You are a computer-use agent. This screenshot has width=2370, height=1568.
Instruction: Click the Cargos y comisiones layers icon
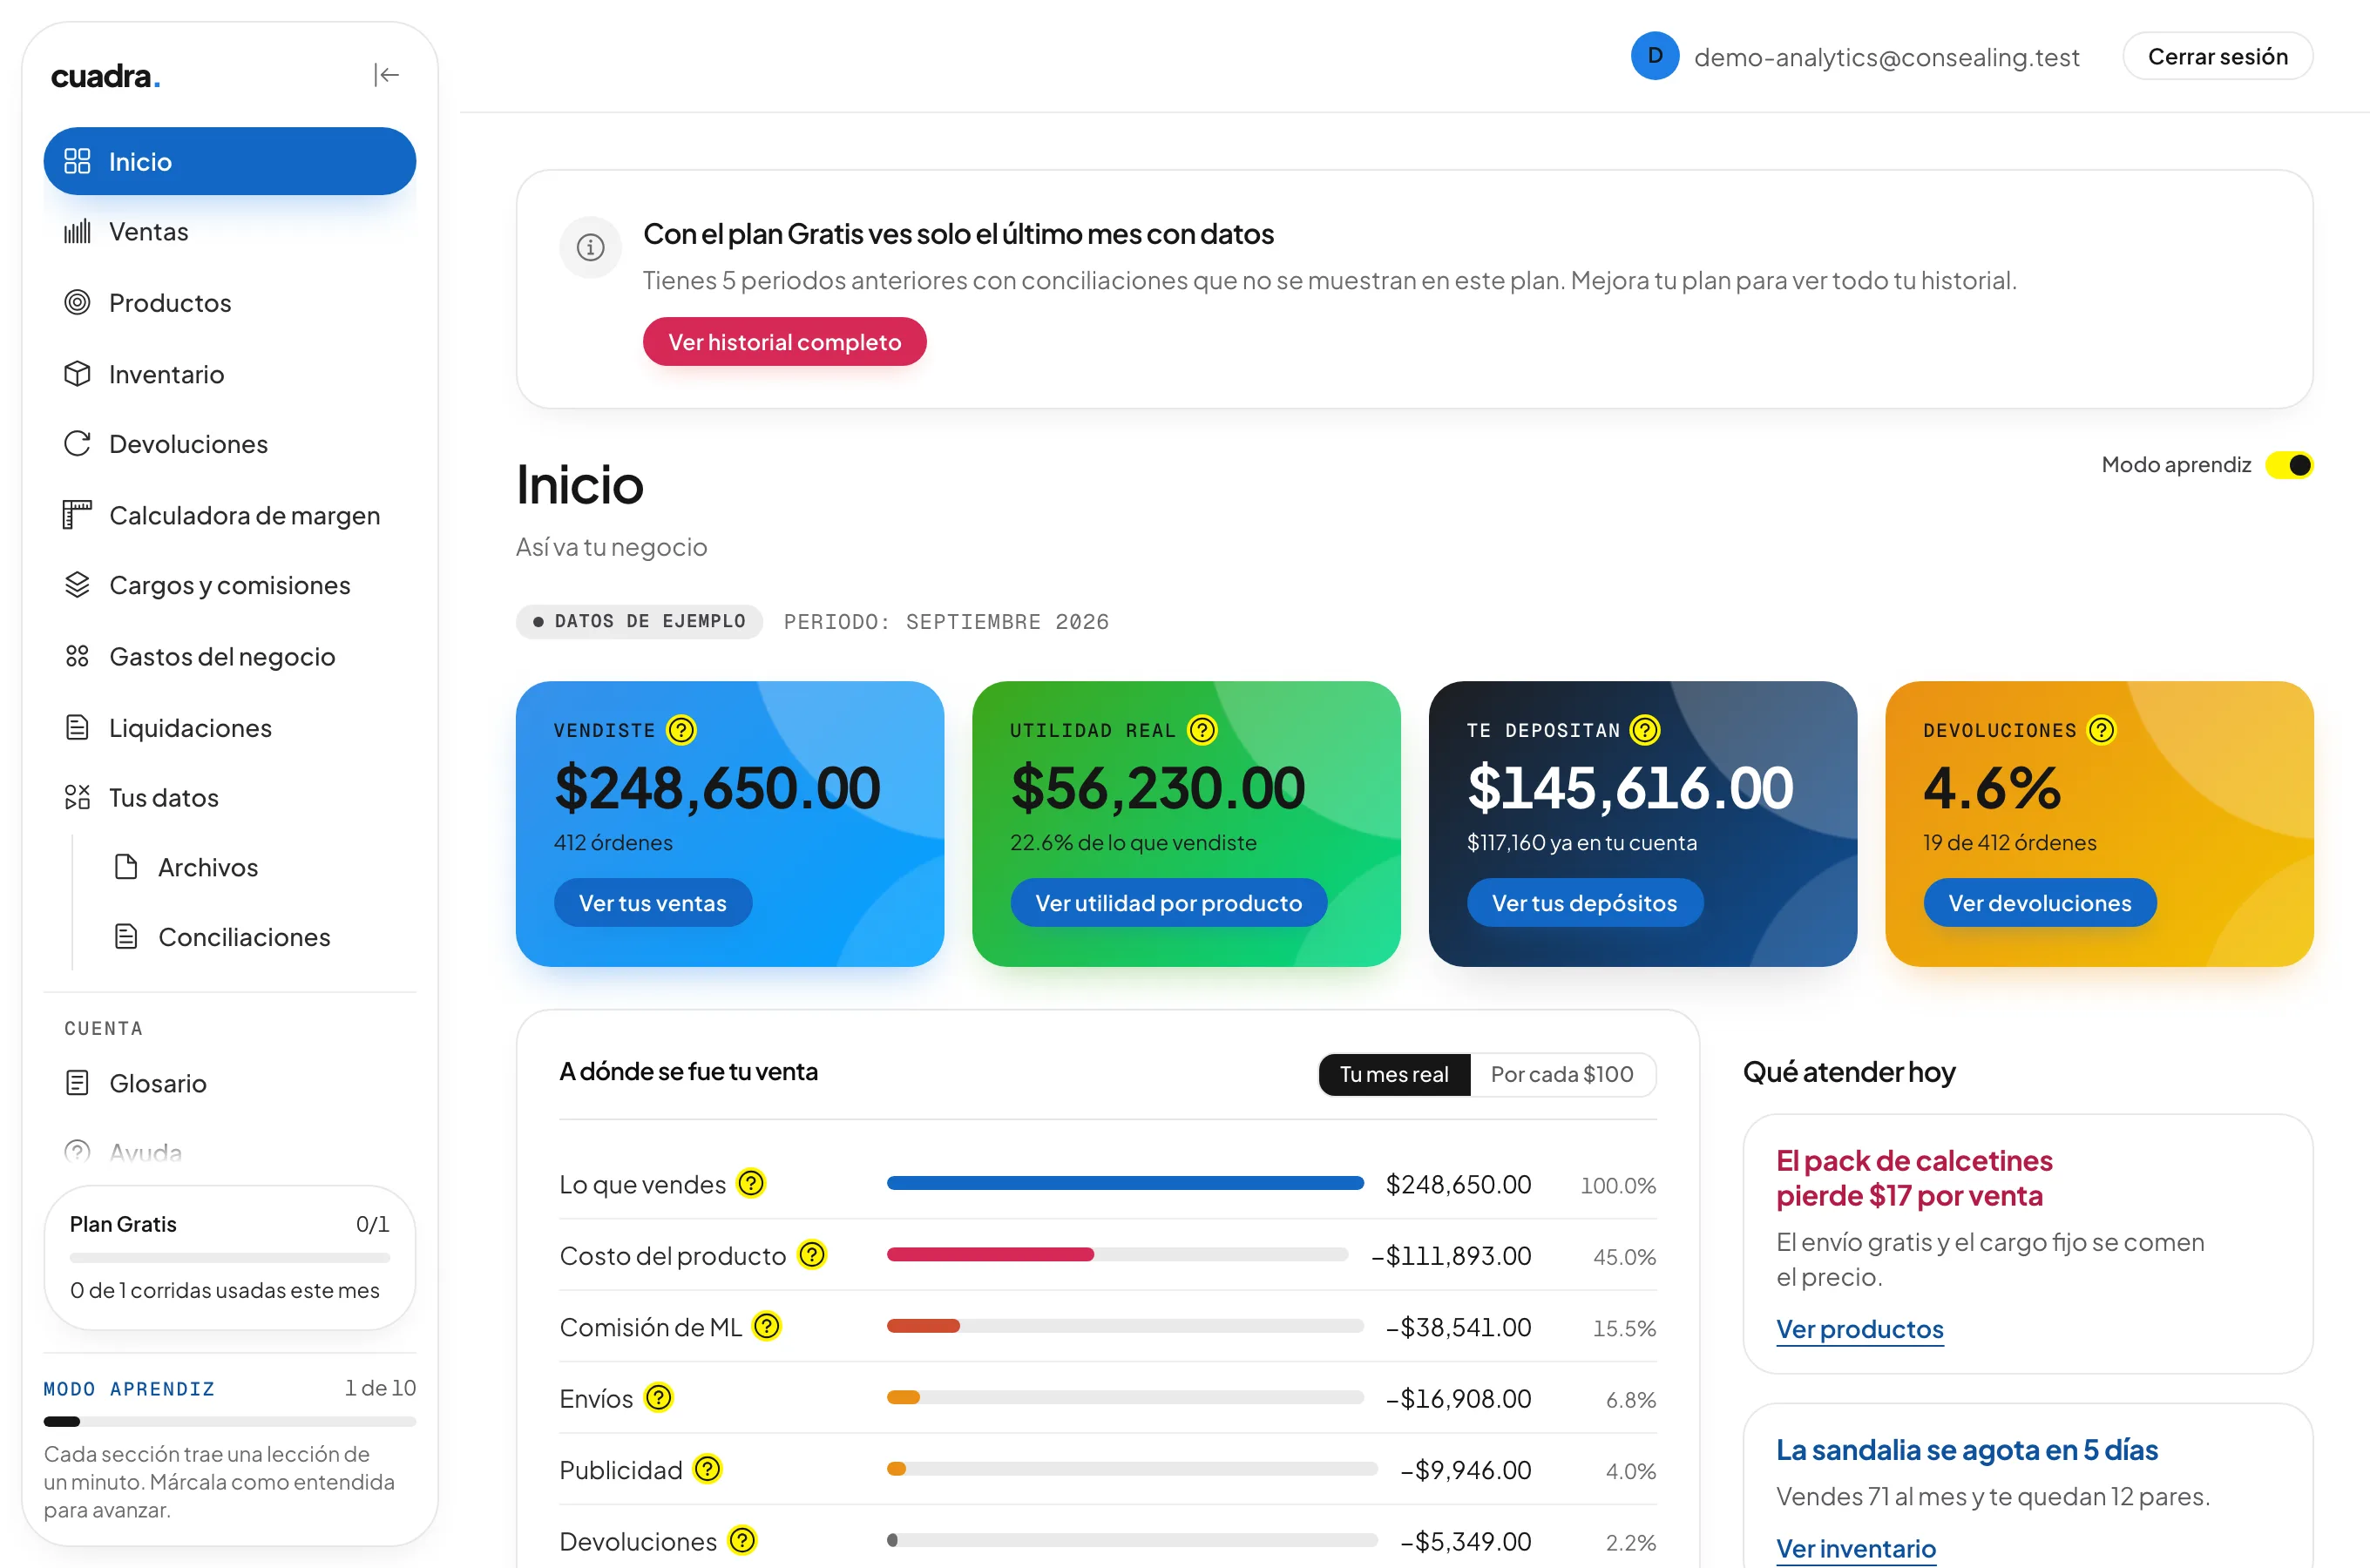click(77, 585)
